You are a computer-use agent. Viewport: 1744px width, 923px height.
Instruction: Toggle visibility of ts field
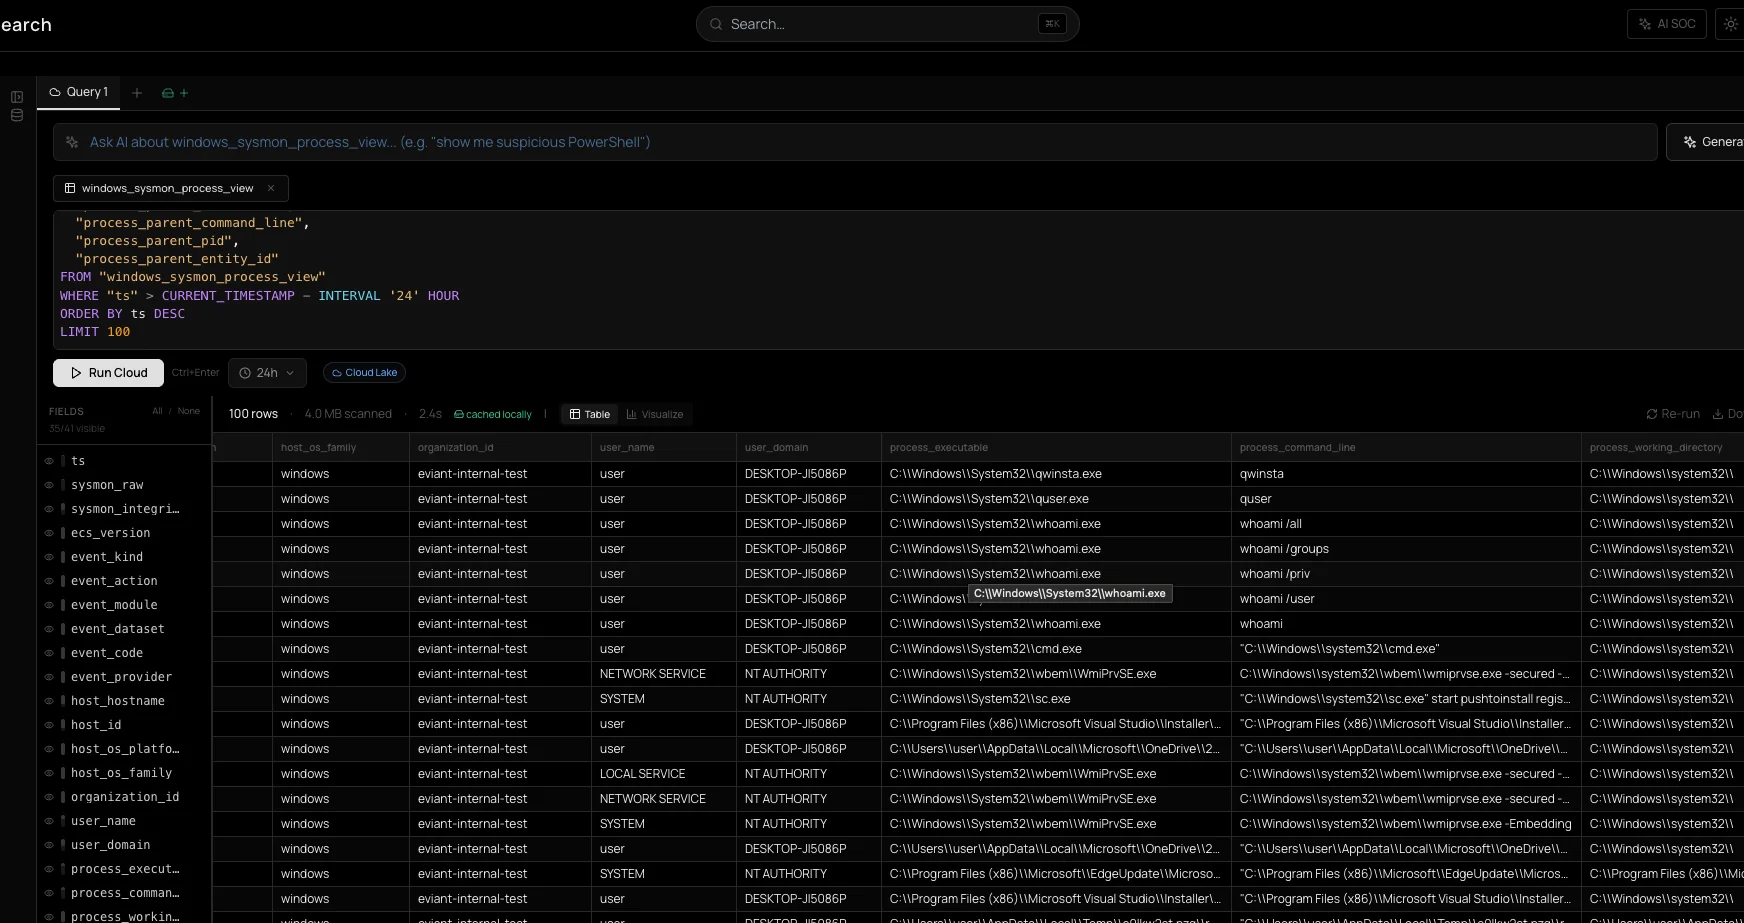49,461
